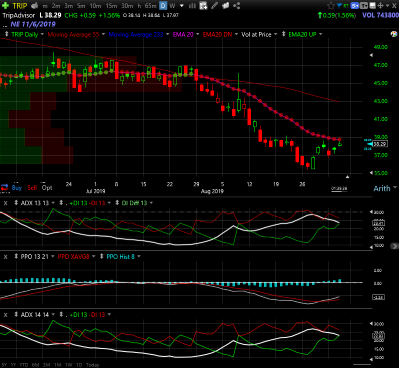Click the Buy button

[x=17, y=188]
